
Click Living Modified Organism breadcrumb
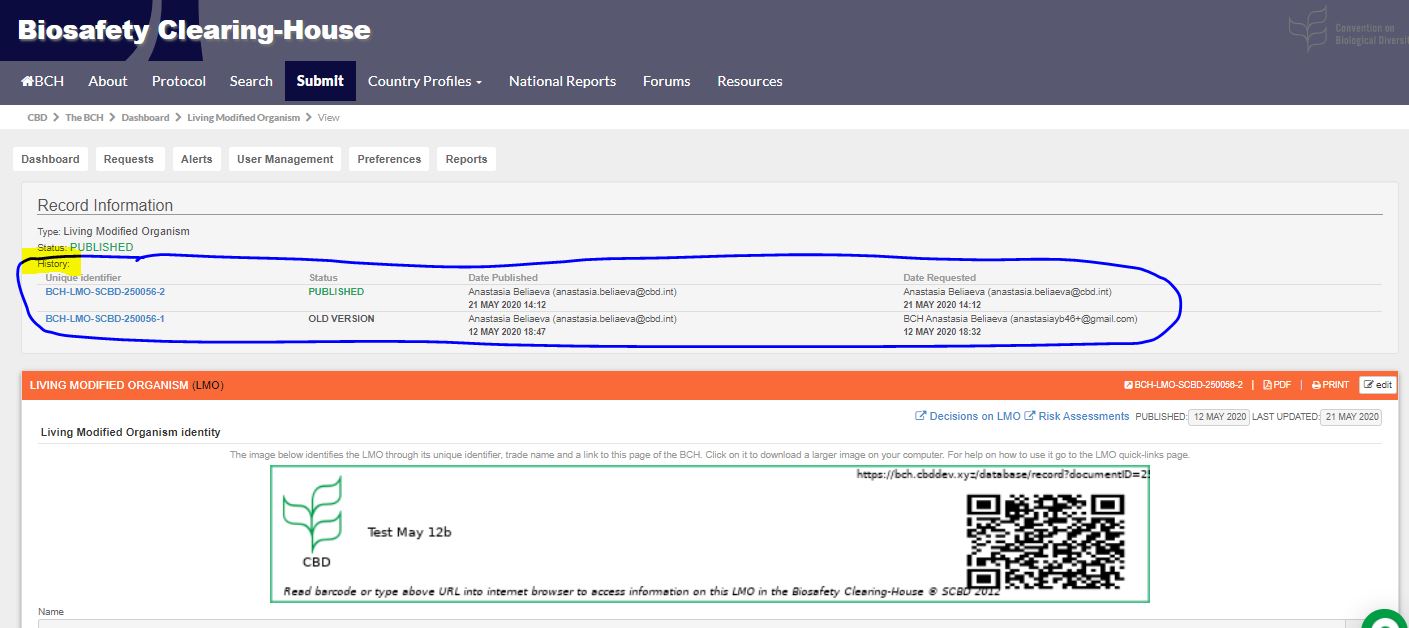point(243,118)
